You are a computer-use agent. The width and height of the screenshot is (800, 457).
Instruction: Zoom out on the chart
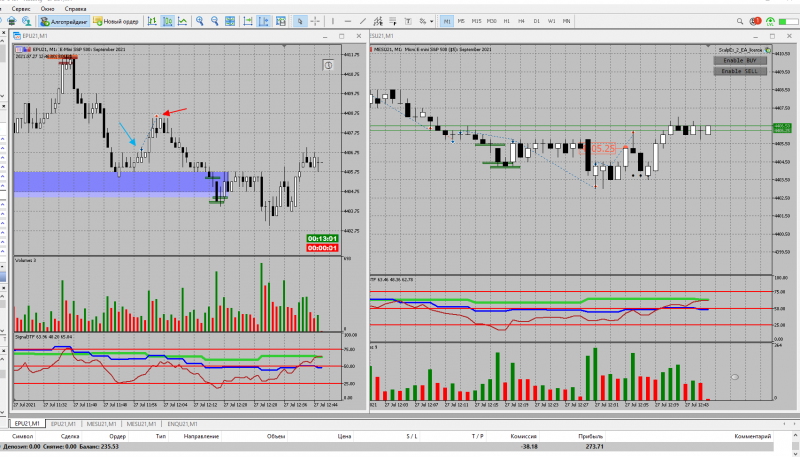[215, 21]
